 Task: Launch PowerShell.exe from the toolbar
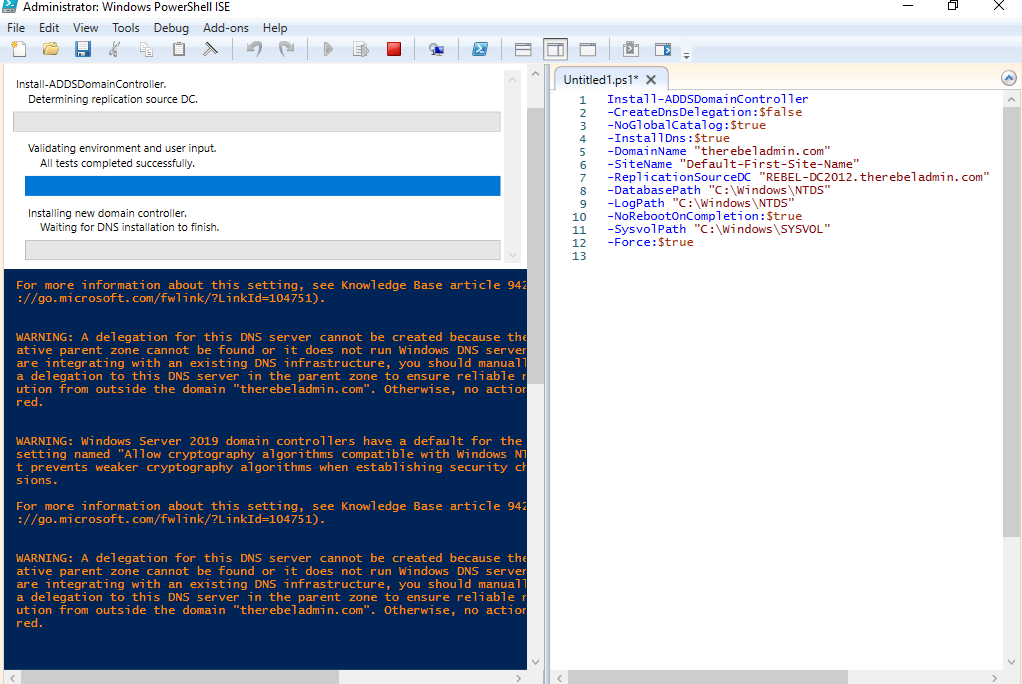(480, 50)
